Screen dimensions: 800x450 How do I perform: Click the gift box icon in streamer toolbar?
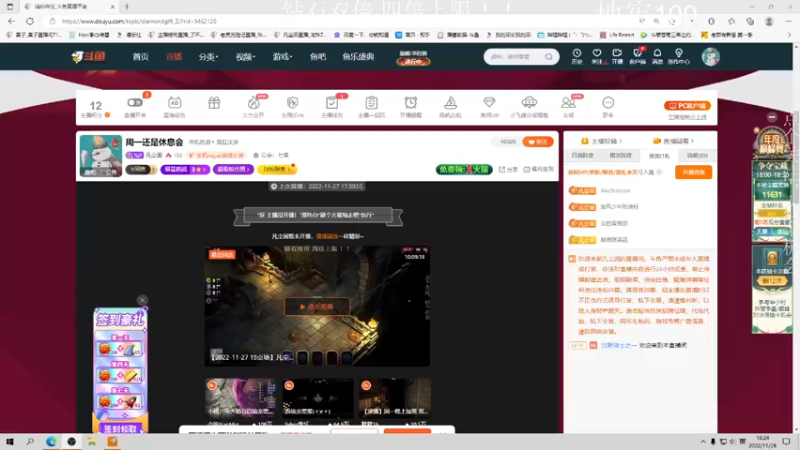tap(214, 104)
